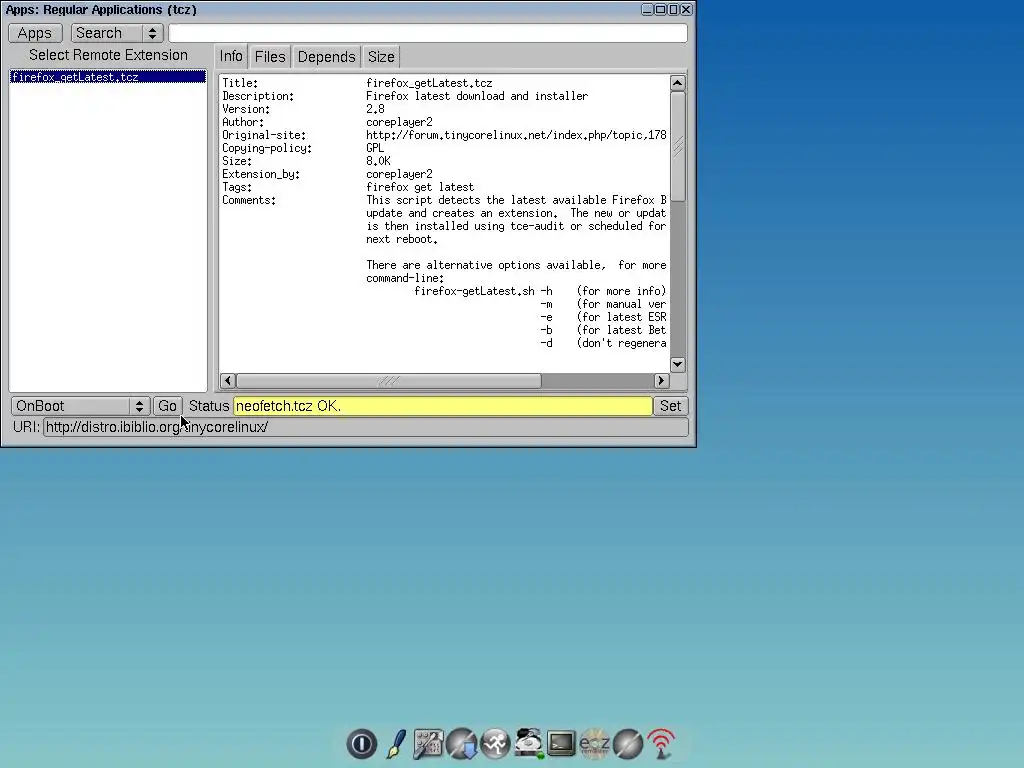
Task: Switch to the Depends tab
Action: 326,57
